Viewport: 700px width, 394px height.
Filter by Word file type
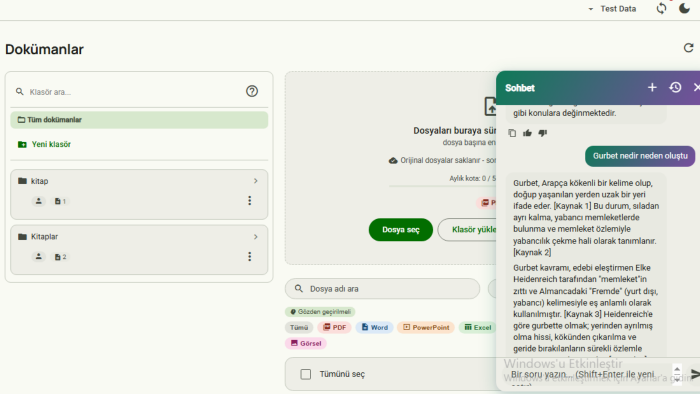tap(375, 328)
